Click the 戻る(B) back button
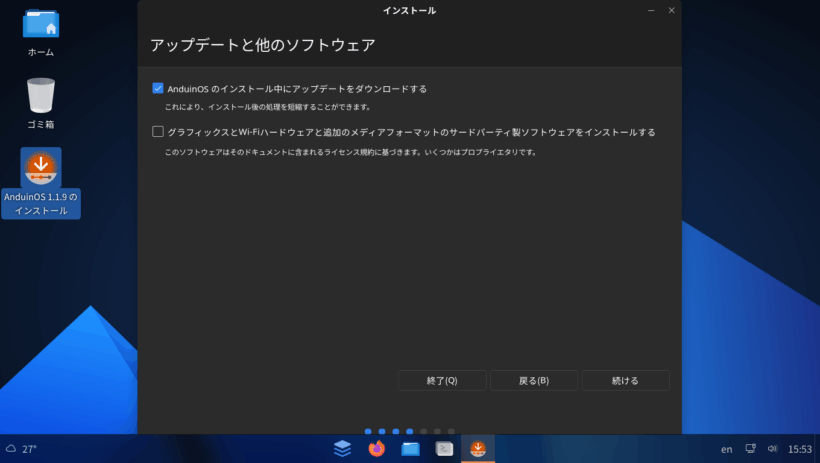820x463 pixels. [534, 381]
